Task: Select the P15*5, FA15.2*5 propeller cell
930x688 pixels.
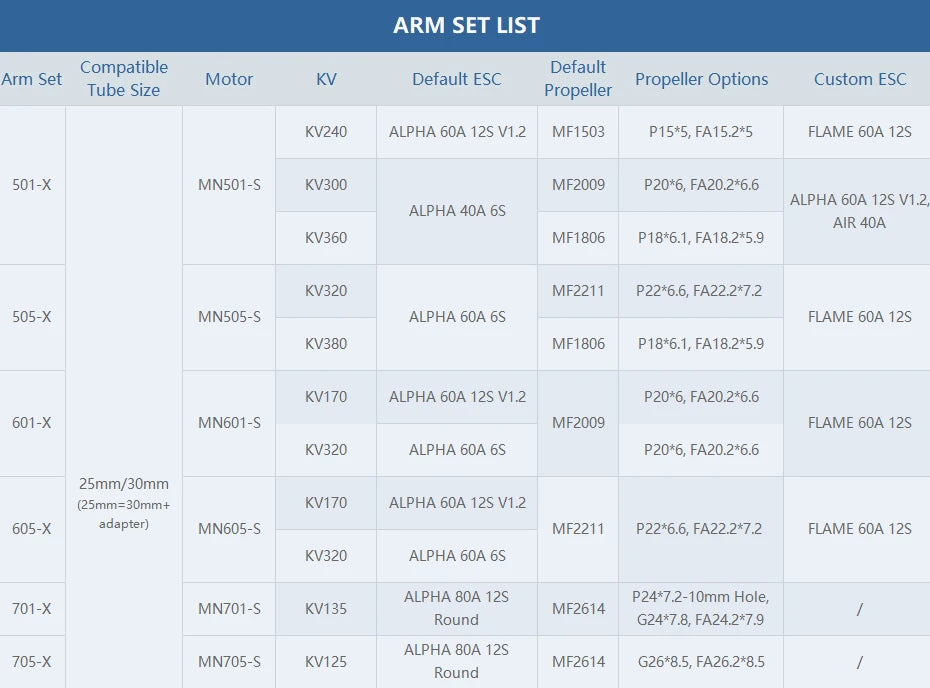Action: tap(701, 132)
